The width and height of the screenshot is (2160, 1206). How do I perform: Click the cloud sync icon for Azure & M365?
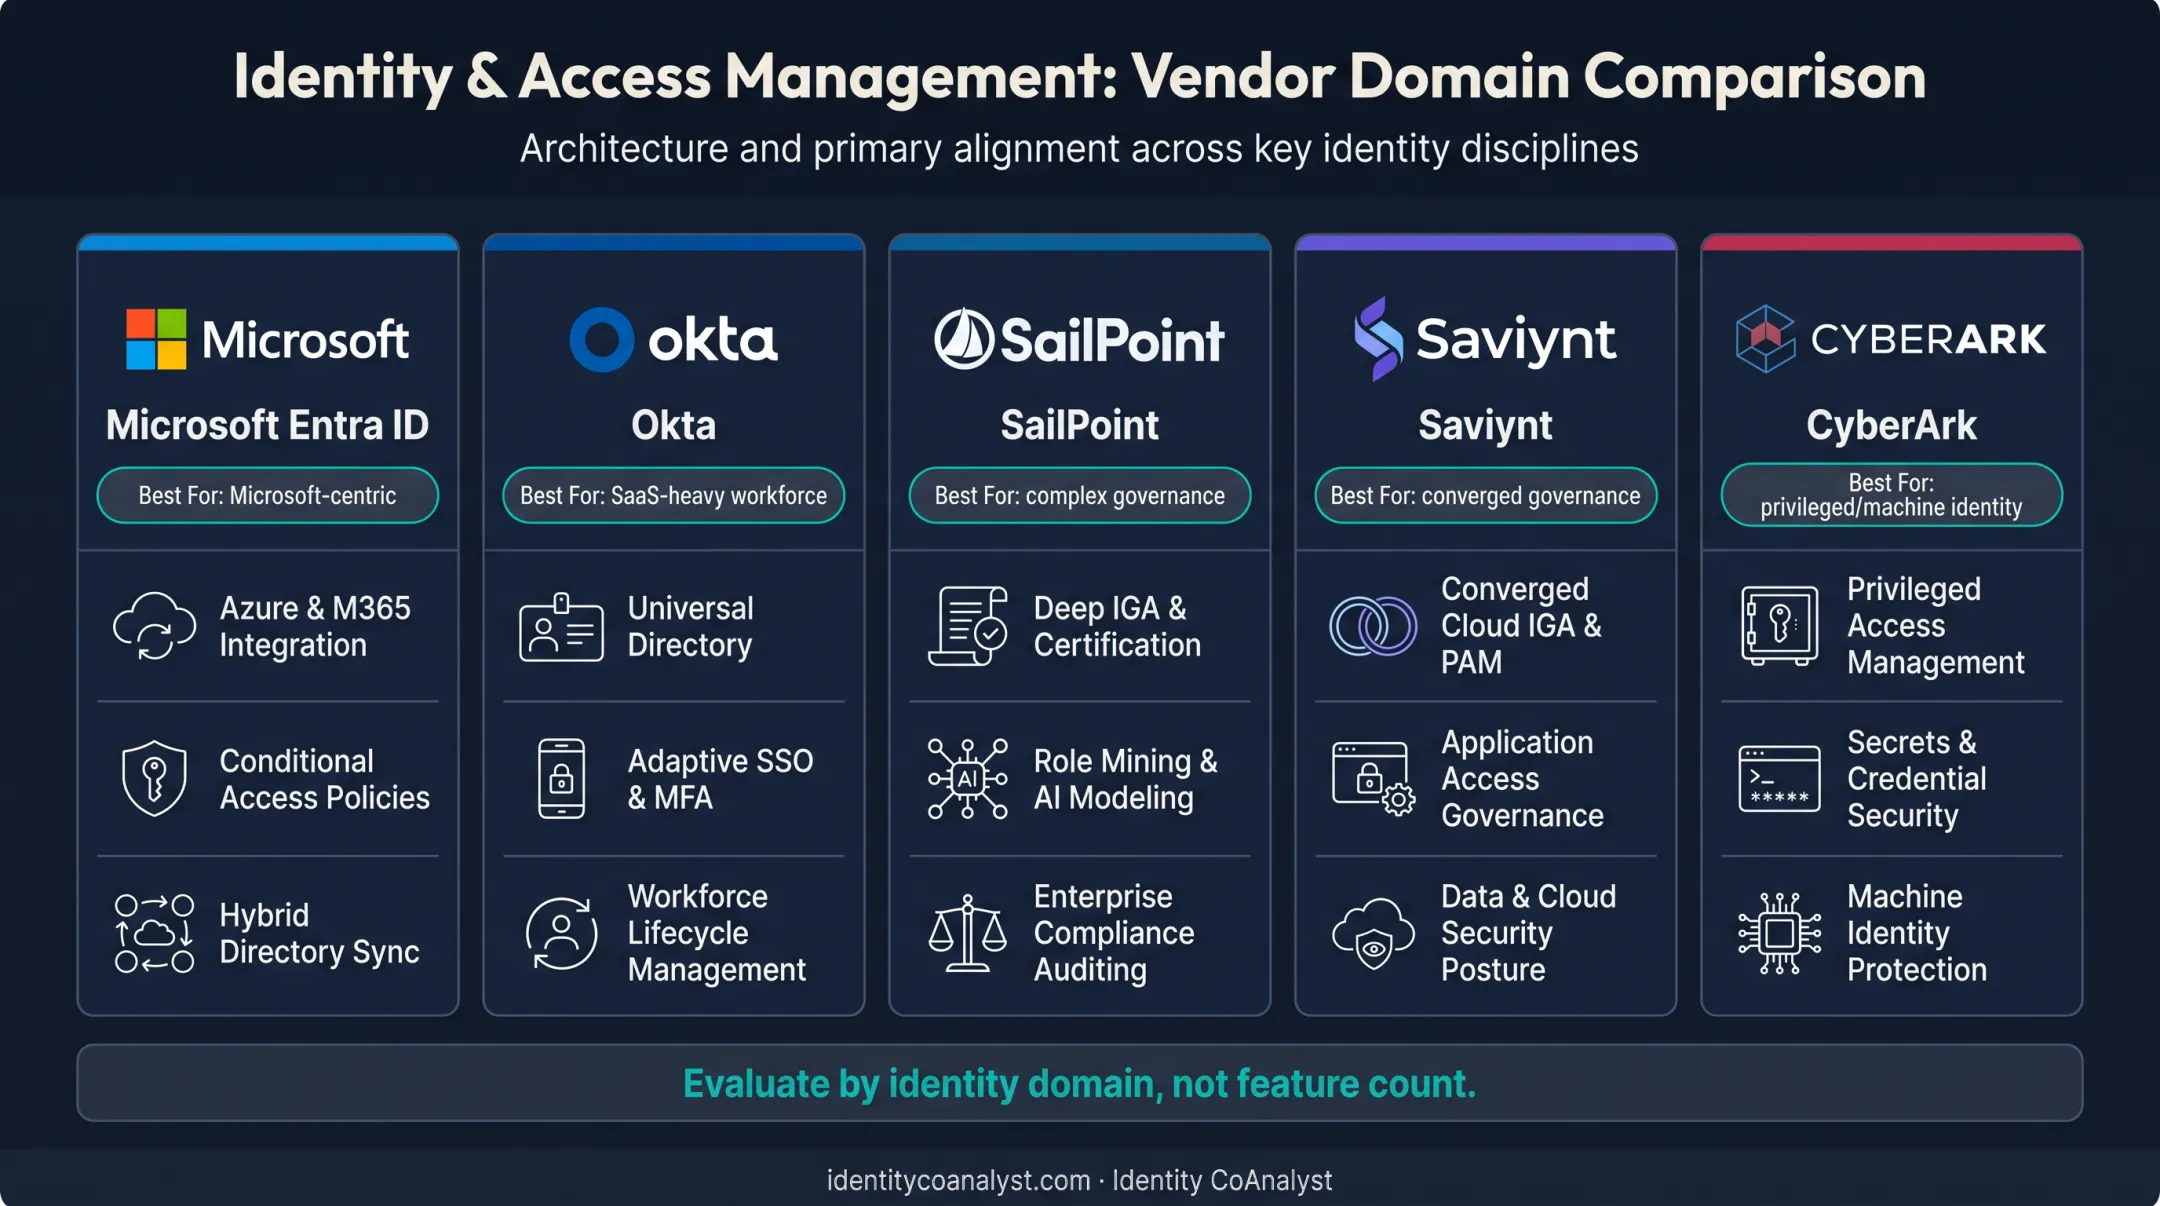154,626
